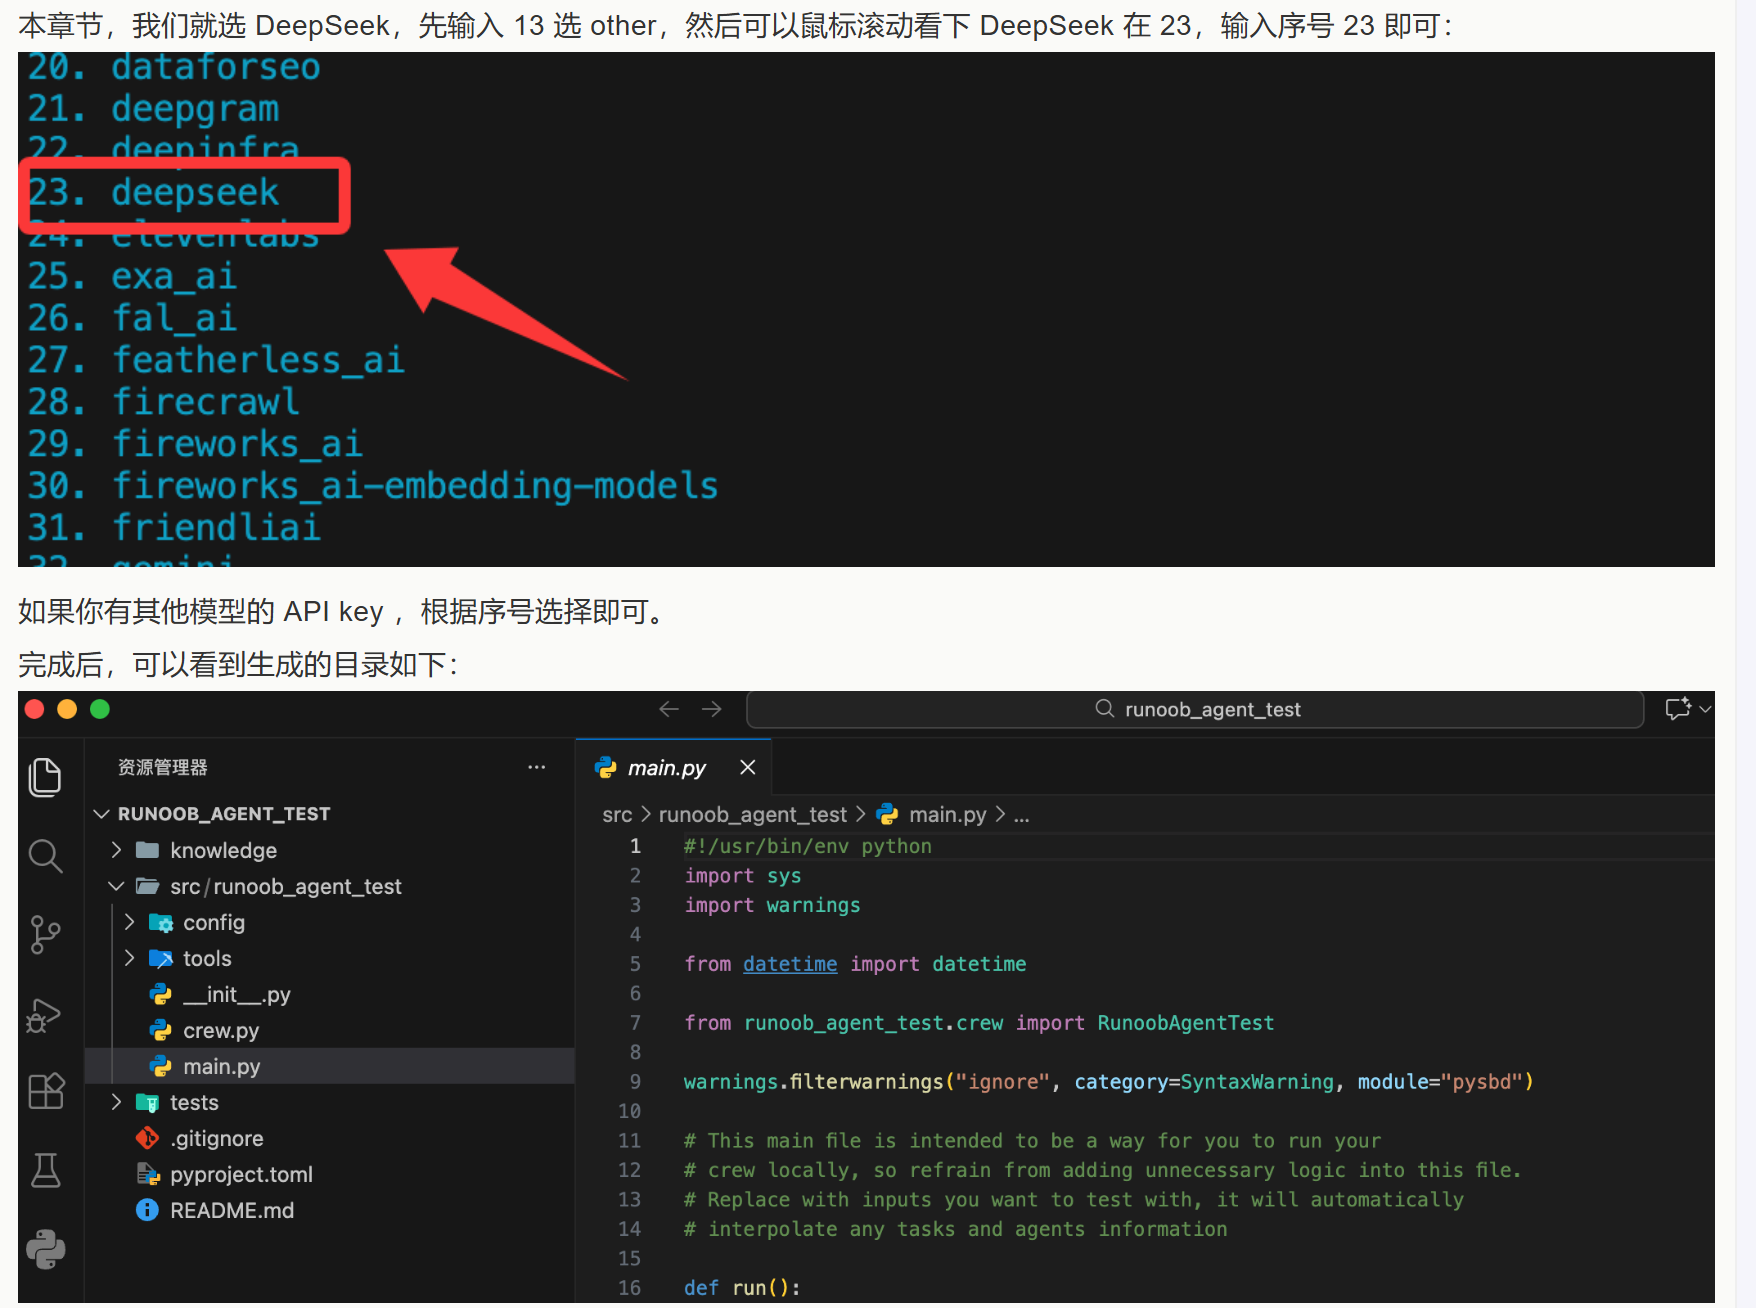Screen dimensions: 1756x1308
Task: Expand the tests folder chevron
Action: coord(116,1102)
